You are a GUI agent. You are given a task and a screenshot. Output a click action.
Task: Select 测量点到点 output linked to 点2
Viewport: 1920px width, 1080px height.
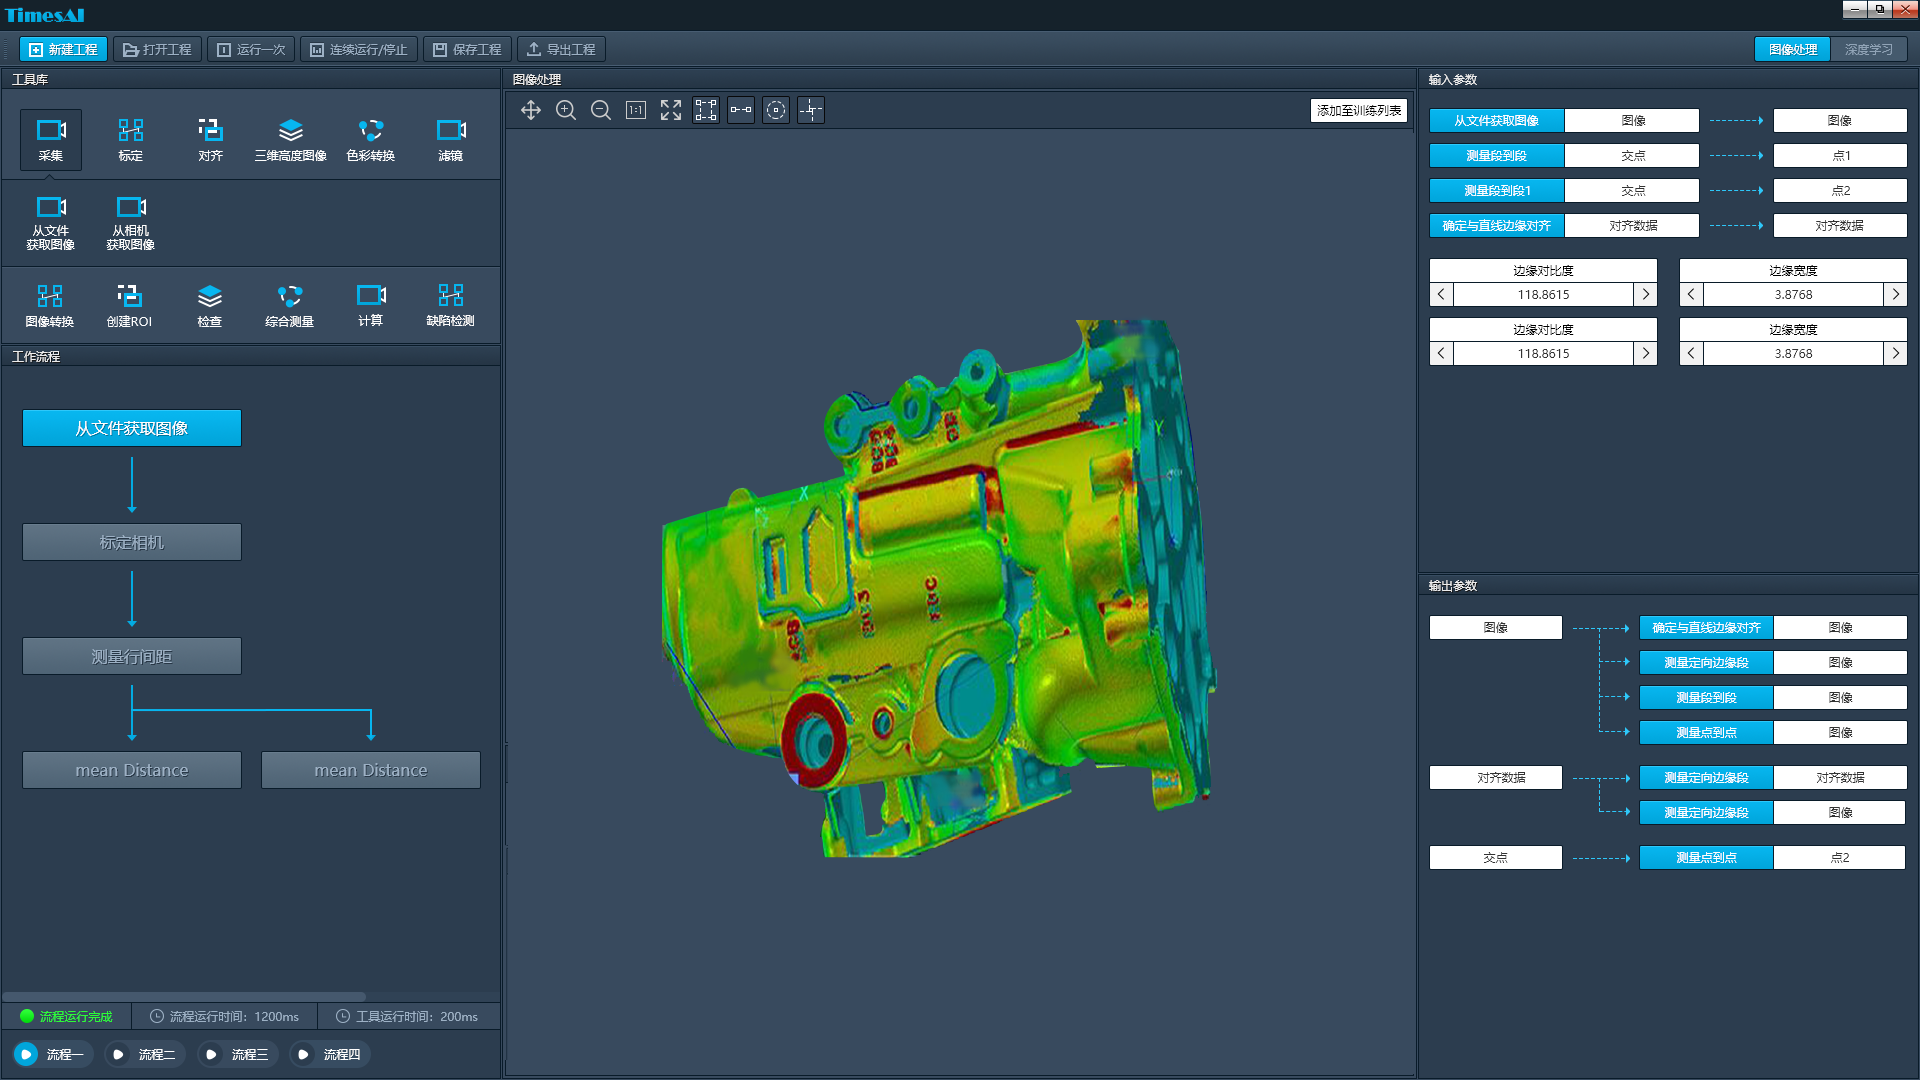pos(1706,857)
